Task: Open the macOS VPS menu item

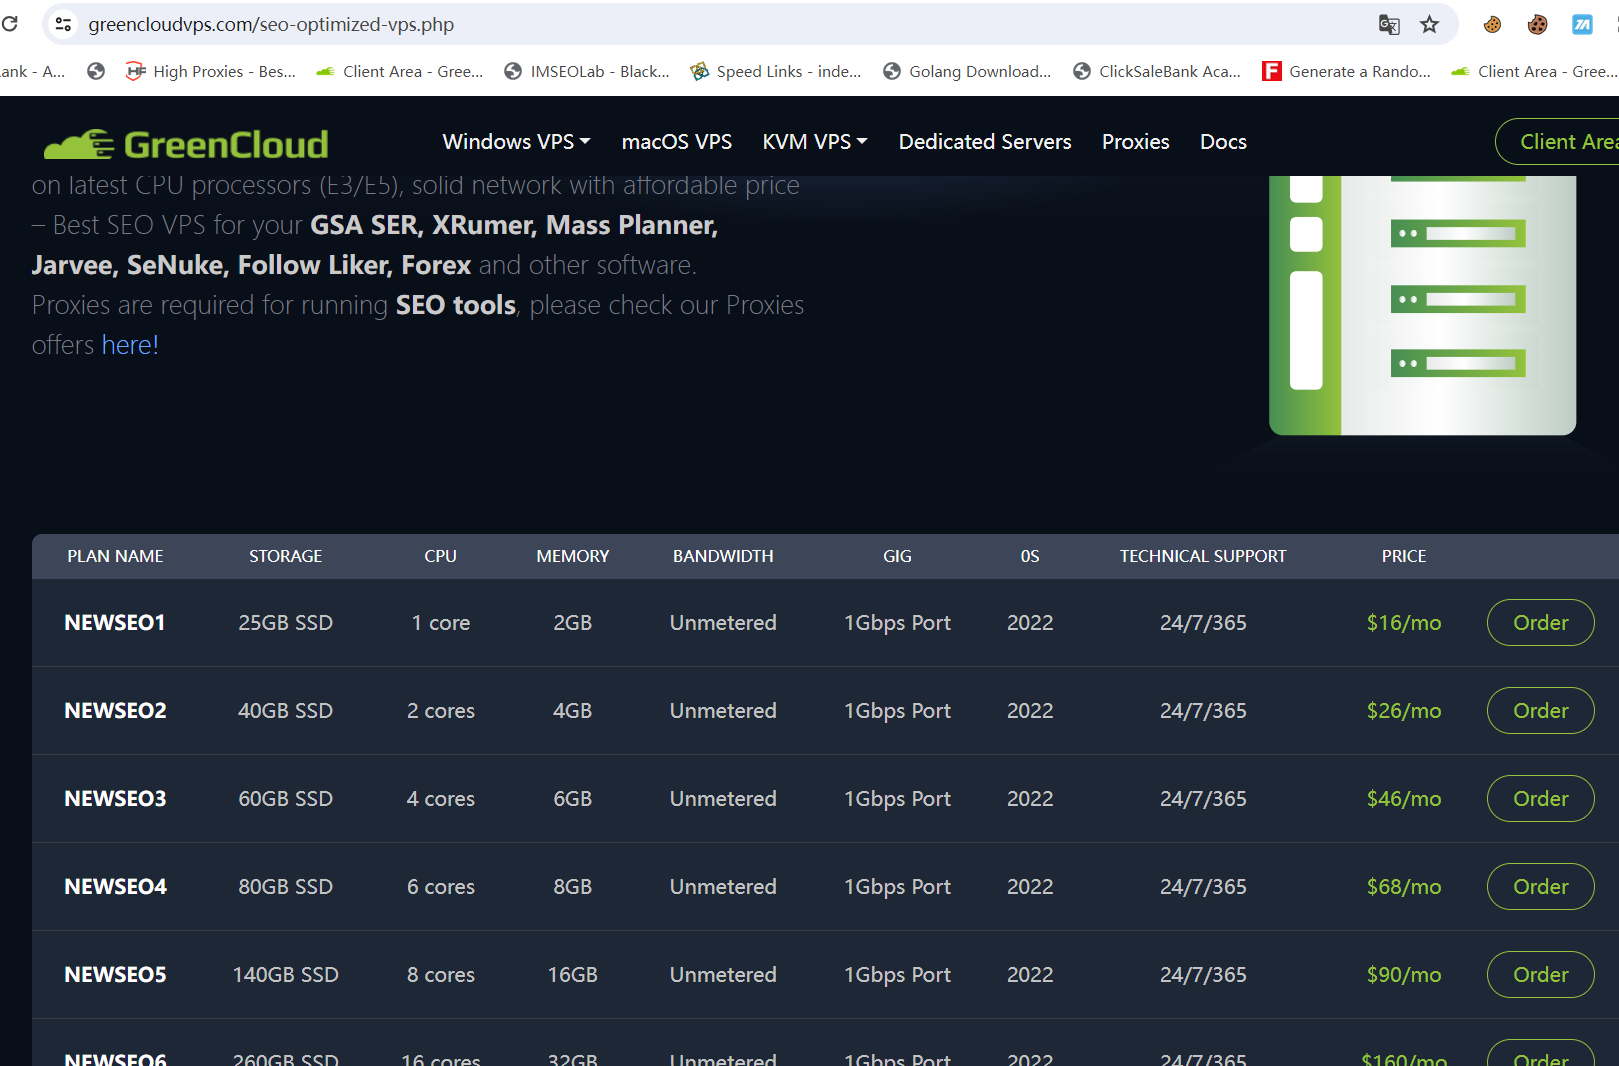Action: click(676, 142)
